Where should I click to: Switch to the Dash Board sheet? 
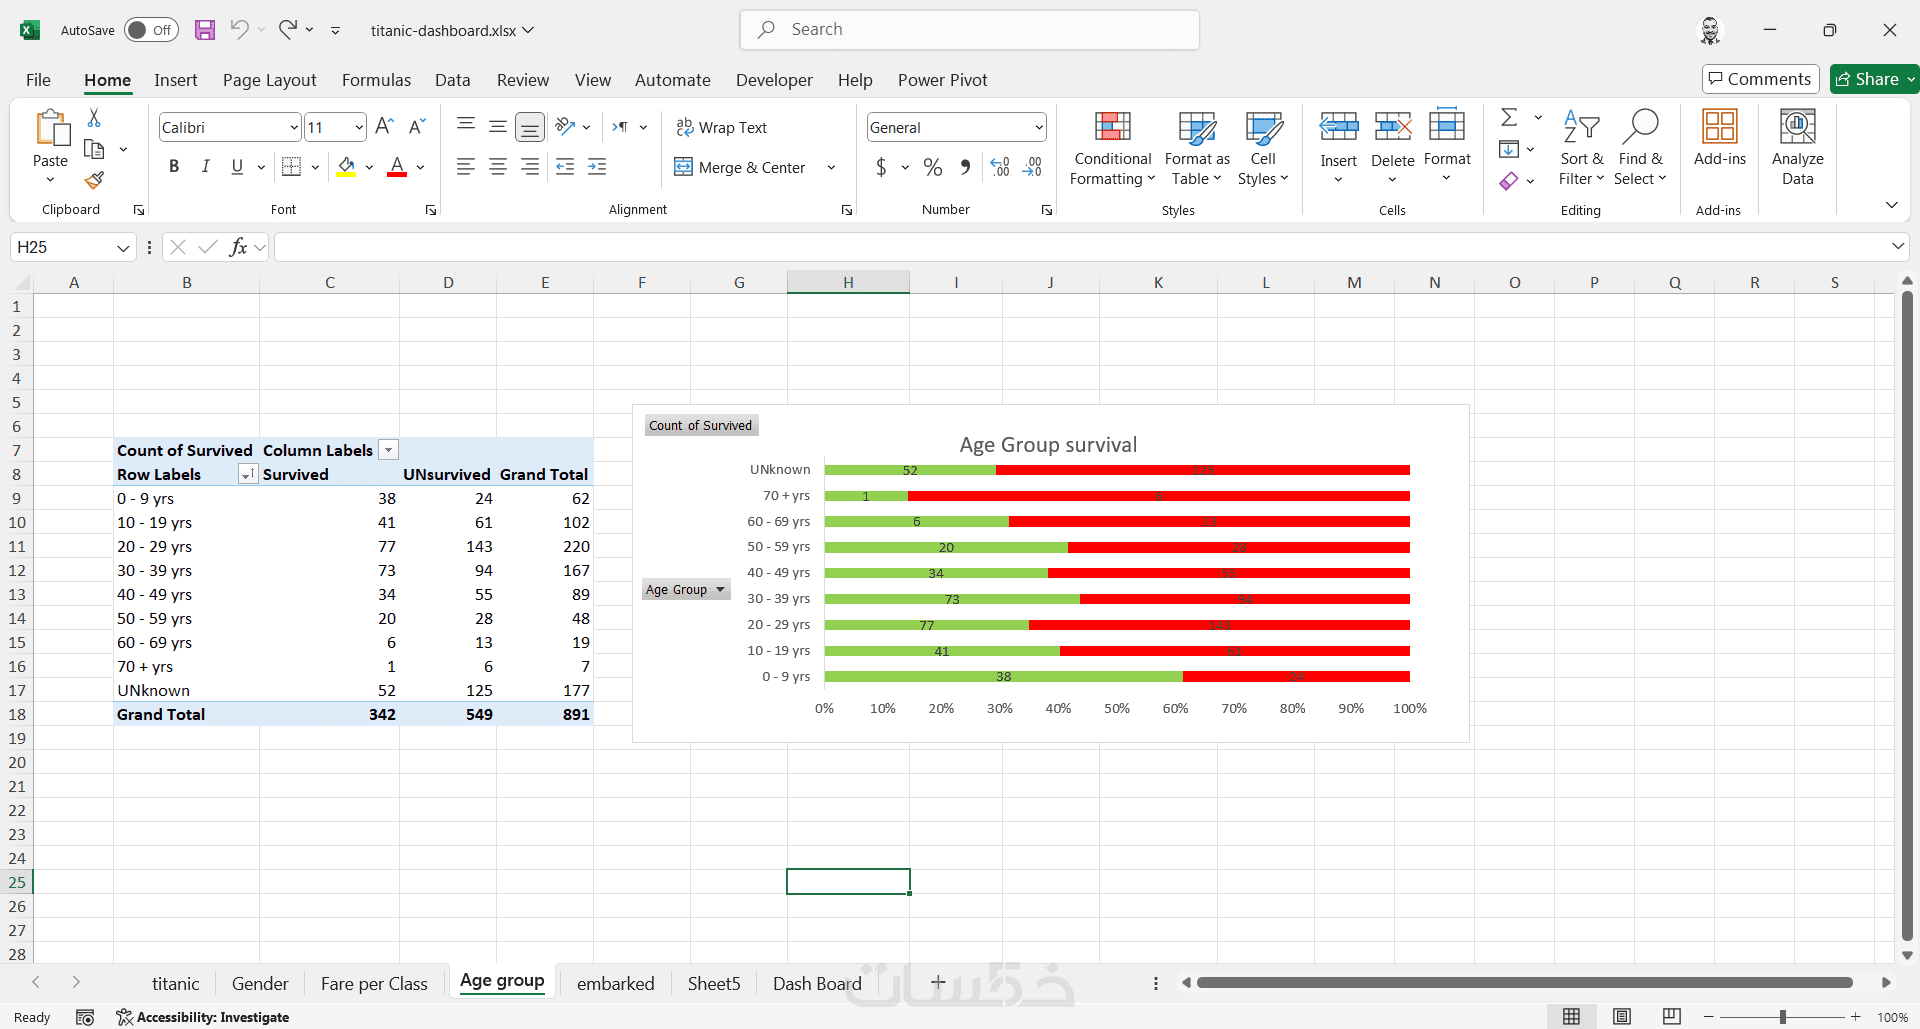817,984
